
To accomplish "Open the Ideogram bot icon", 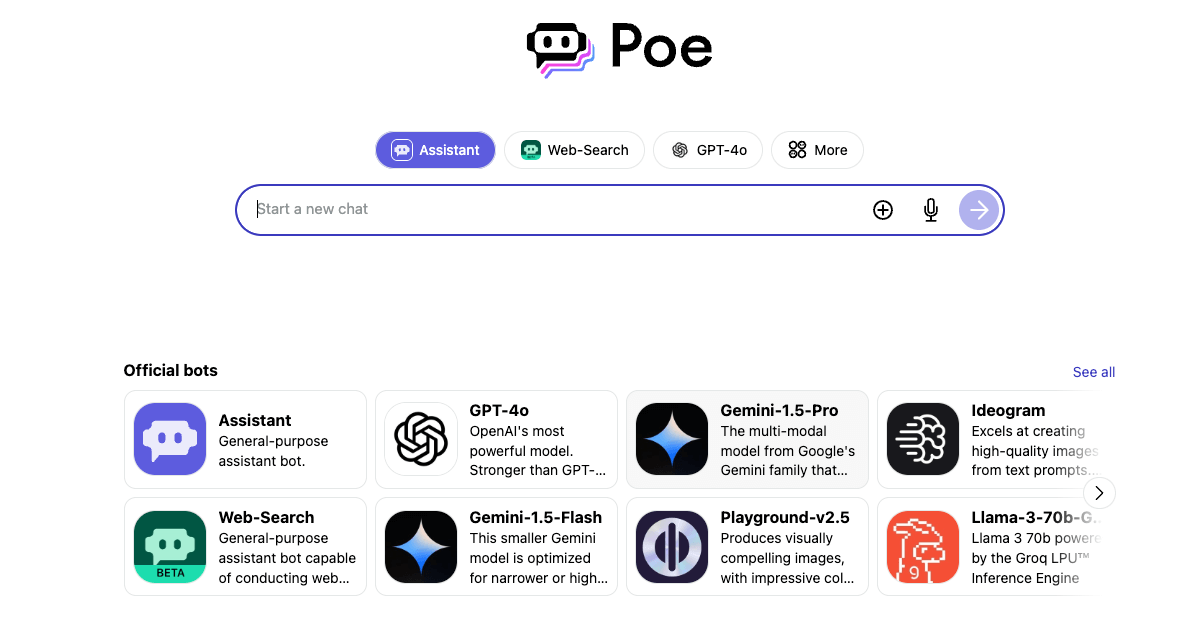I will click(922, 439).
